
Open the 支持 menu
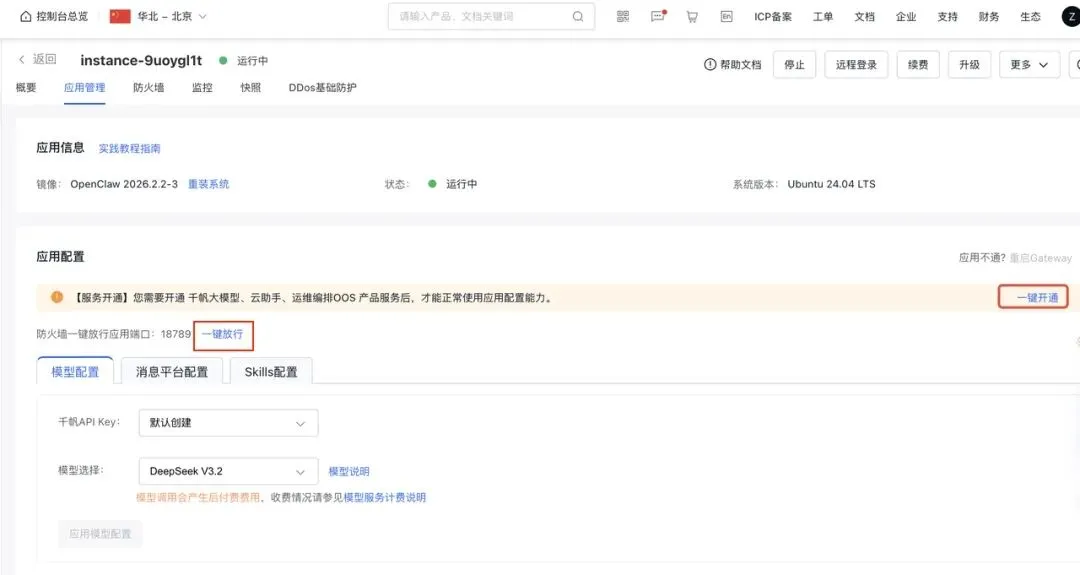(947, 17)
